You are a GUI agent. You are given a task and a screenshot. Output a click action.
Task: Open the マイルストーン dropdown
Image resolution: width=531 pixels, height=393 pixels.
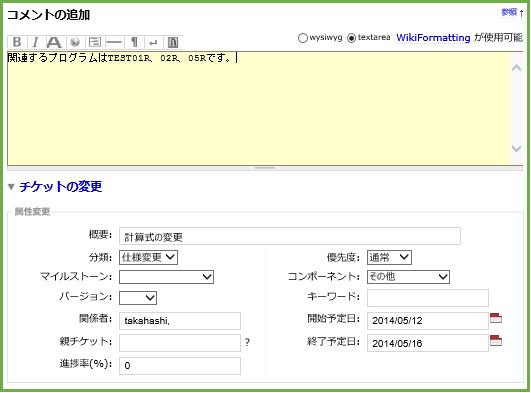(166, 277)
